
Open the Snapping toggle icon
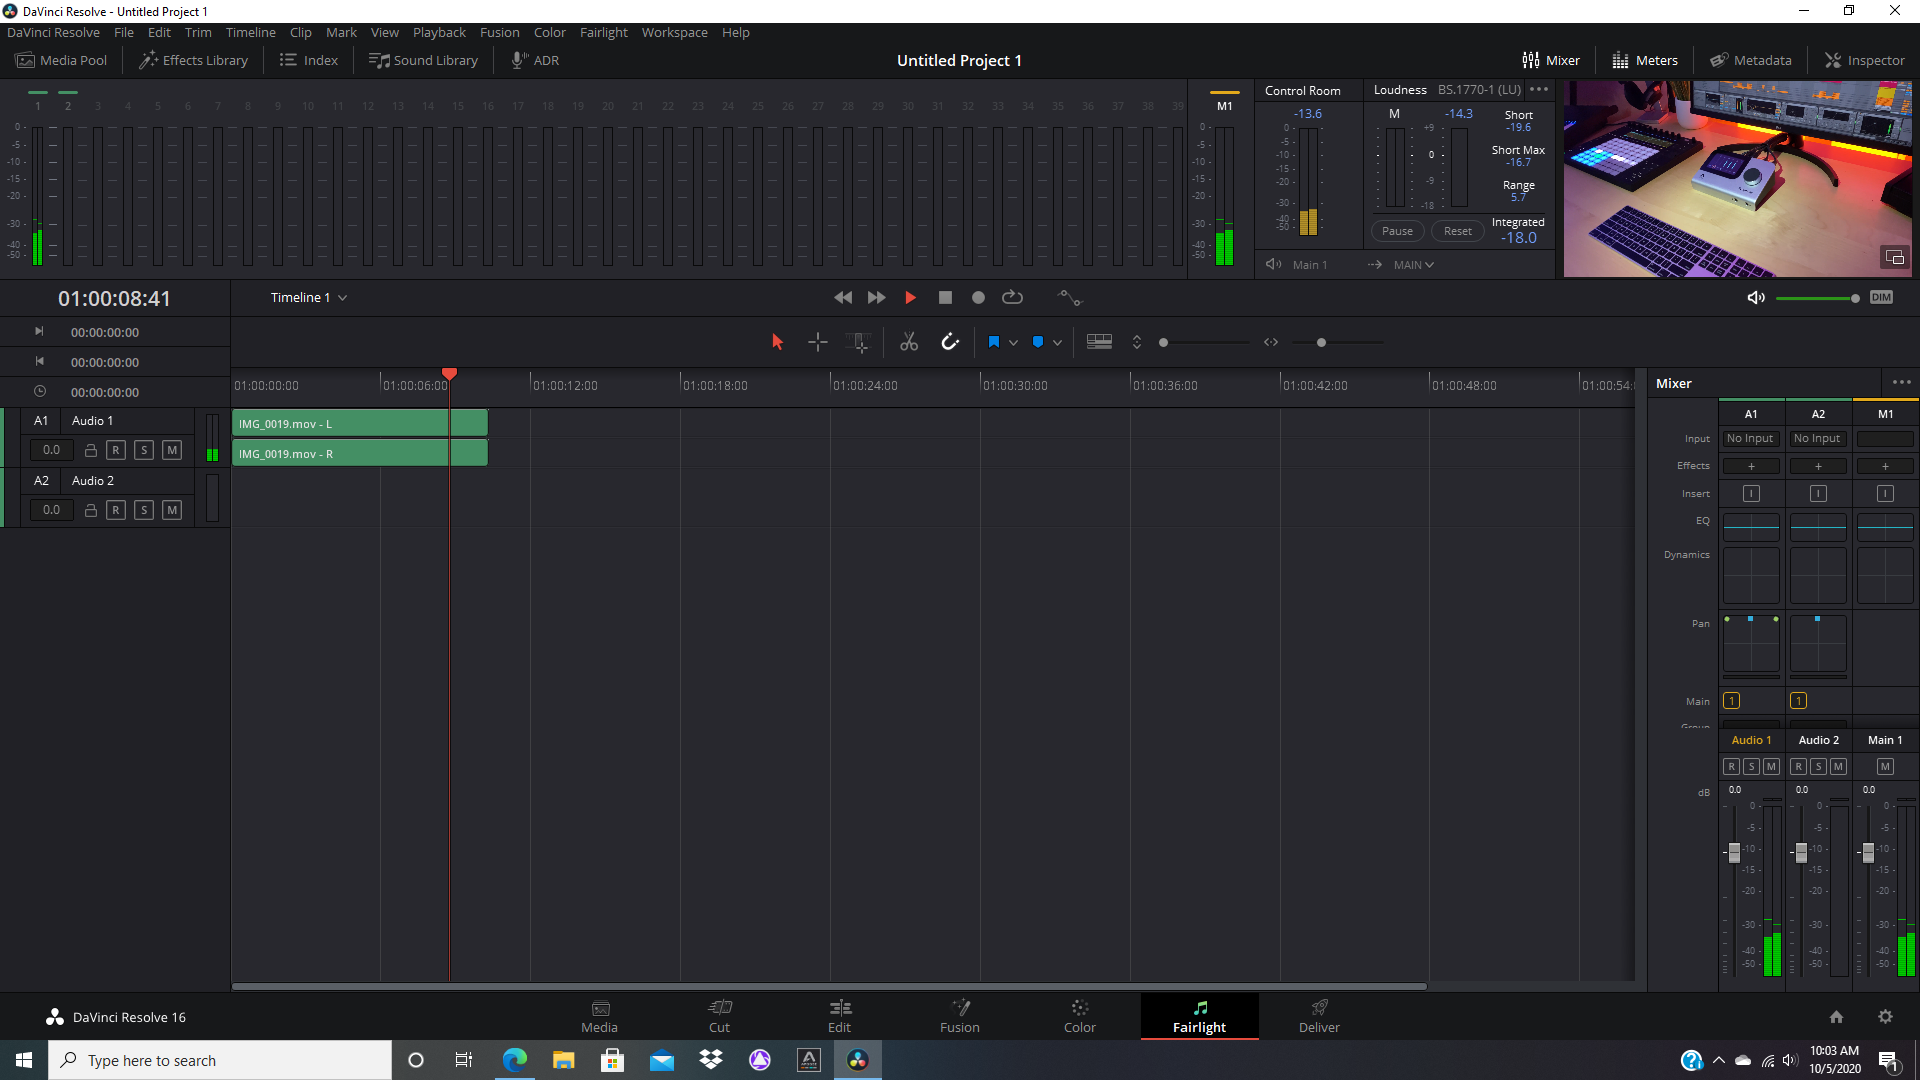tap(951, 342)
